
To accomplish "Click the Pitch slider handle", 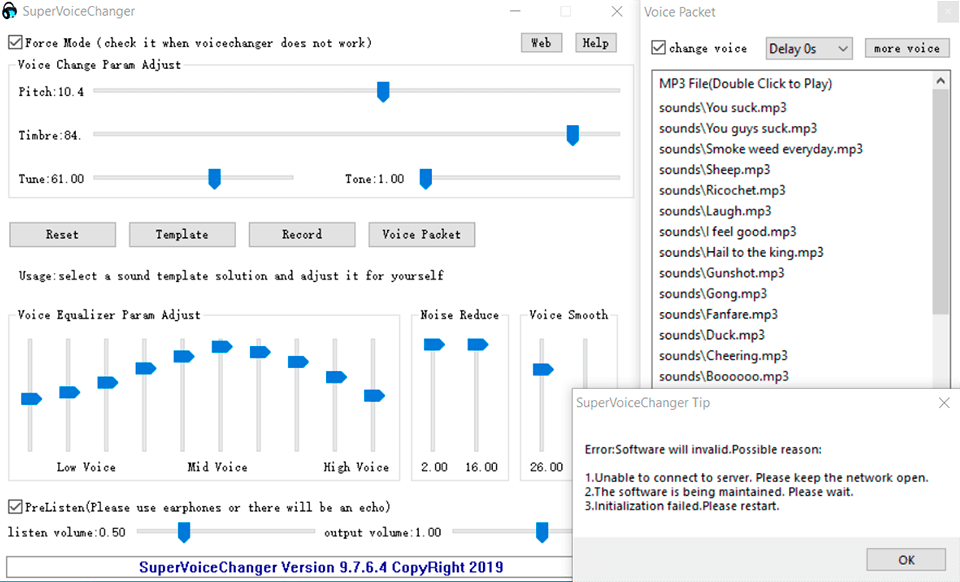I will tap(383, 91).
